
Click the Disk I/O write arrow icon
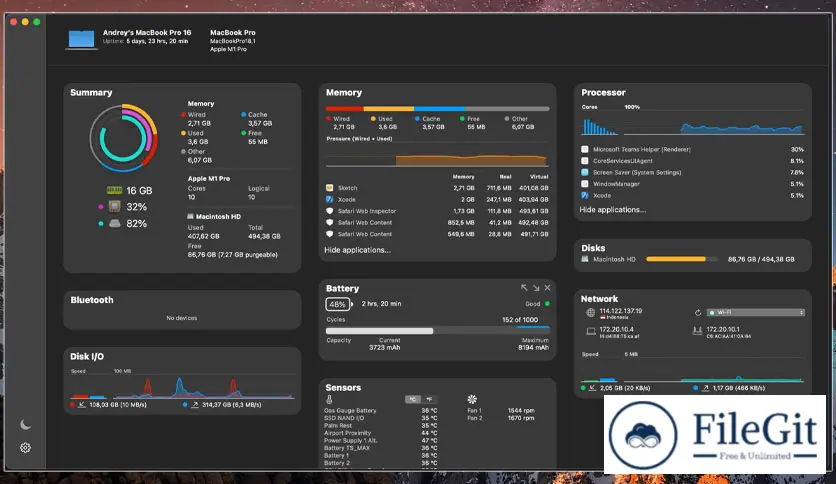point(195,405)
